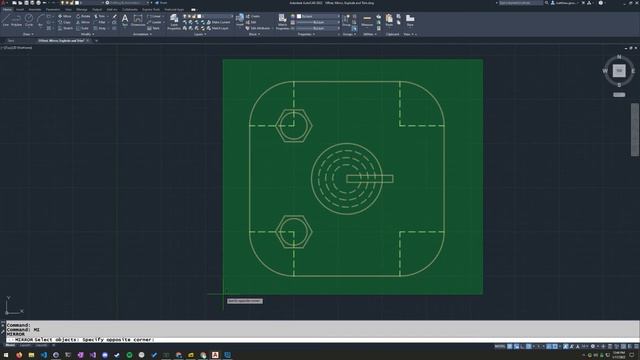This screenshot has width=640, height=360.
Task: Select the Text annotation tool
Action: [x=125, y=20]
